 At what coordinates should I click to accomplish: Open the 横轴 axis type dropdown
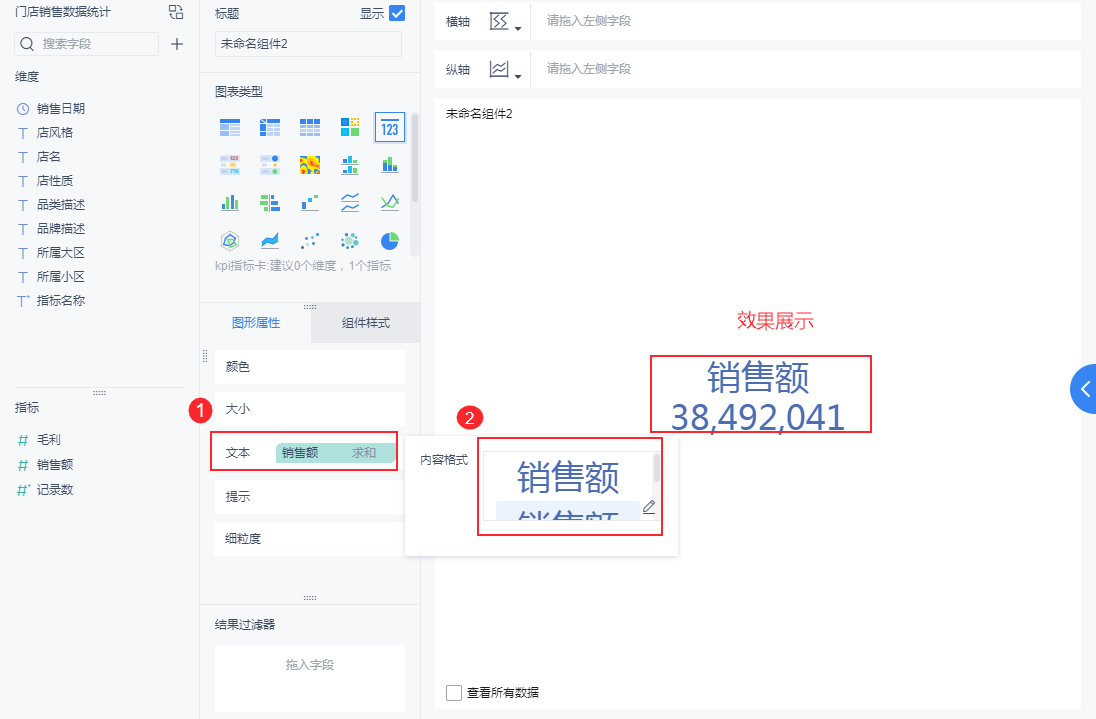505,22
